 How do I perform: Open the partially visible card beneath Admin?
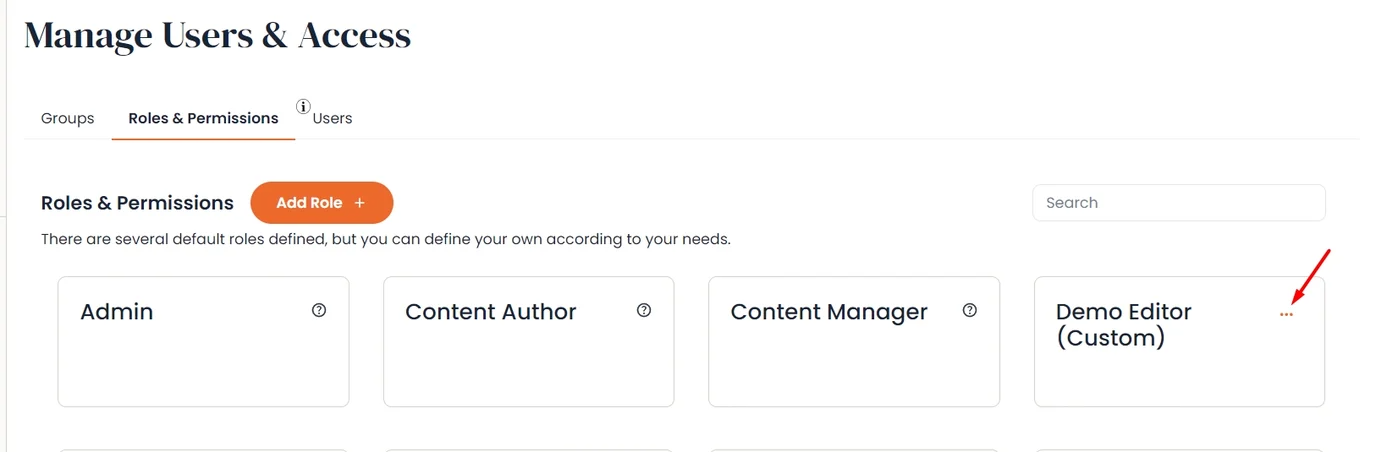click(203, 450)
